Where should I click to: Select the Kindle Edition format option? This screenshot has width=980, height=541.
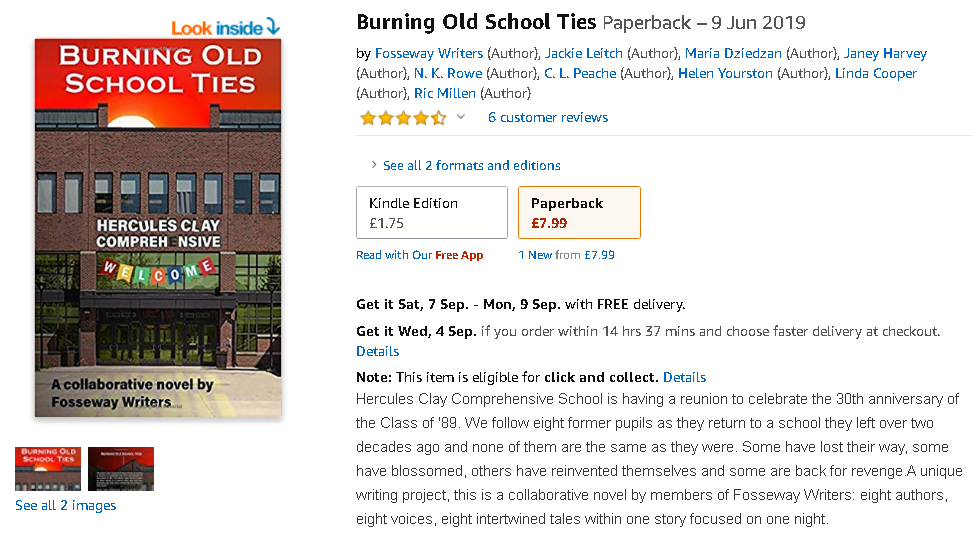(431, 212)
